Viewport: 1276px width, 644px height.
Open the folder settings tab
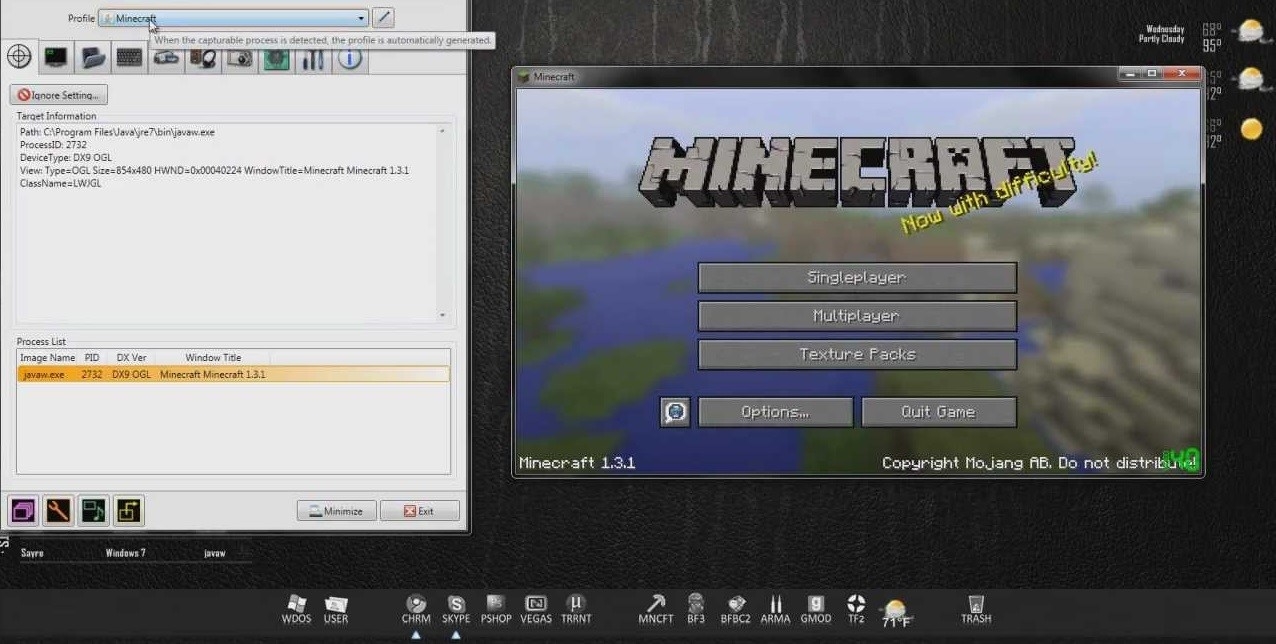pyautogui.click(x=93, y=58)
